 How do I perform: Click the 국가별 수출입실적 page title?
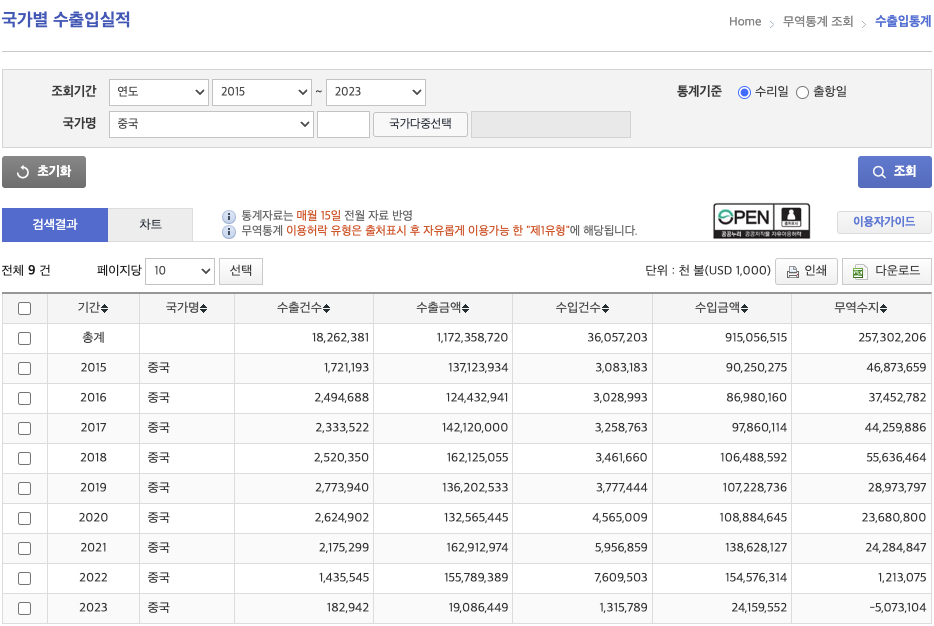point(66,19)
